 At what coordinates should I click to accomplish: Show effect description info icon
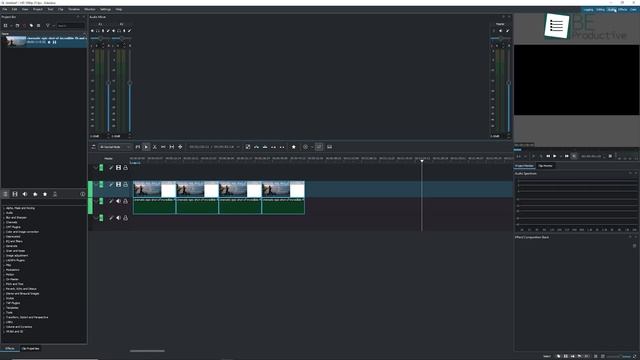[82, 194]
